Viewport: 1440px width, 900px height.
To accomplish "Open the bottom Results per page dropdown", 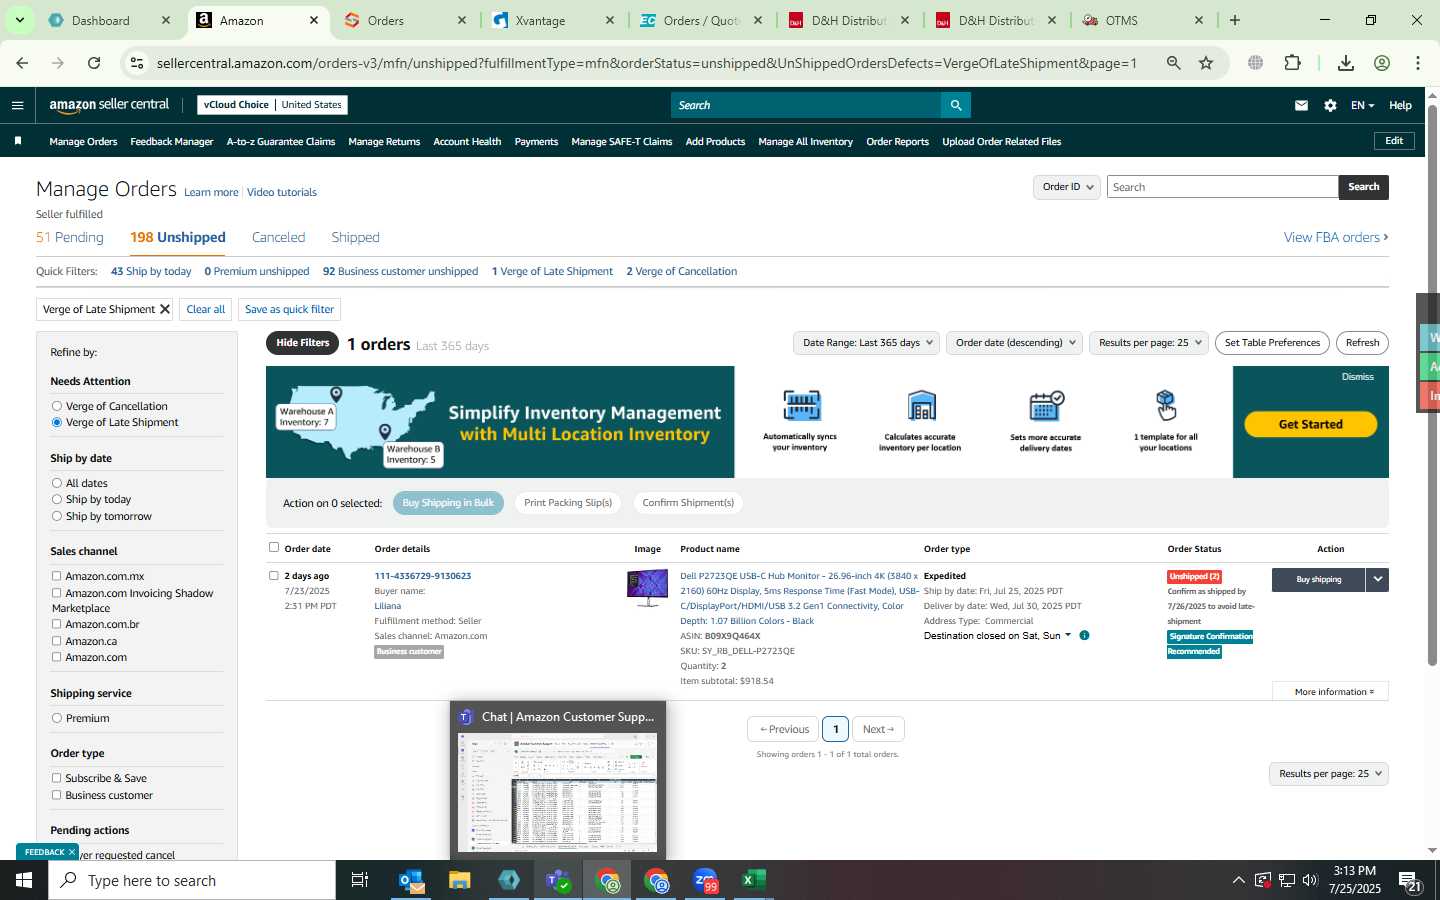I will tap(1329, 774).
